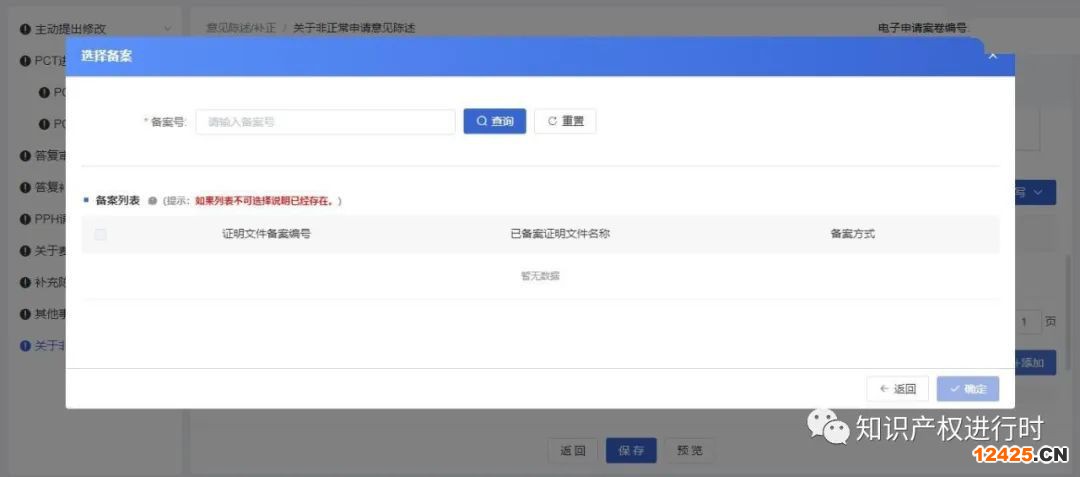Image resolution: width=1080 pixels, height=477 pixels.
Task: Click the 返回 button at the page bottom
Action: (573, 450)
